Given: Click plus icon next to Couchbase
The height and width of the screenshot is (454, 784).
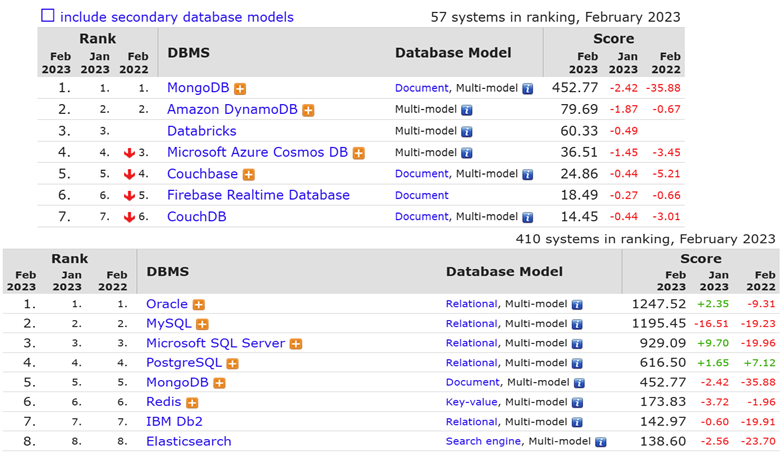Looking at the screenshot, I should coord(248,175).
